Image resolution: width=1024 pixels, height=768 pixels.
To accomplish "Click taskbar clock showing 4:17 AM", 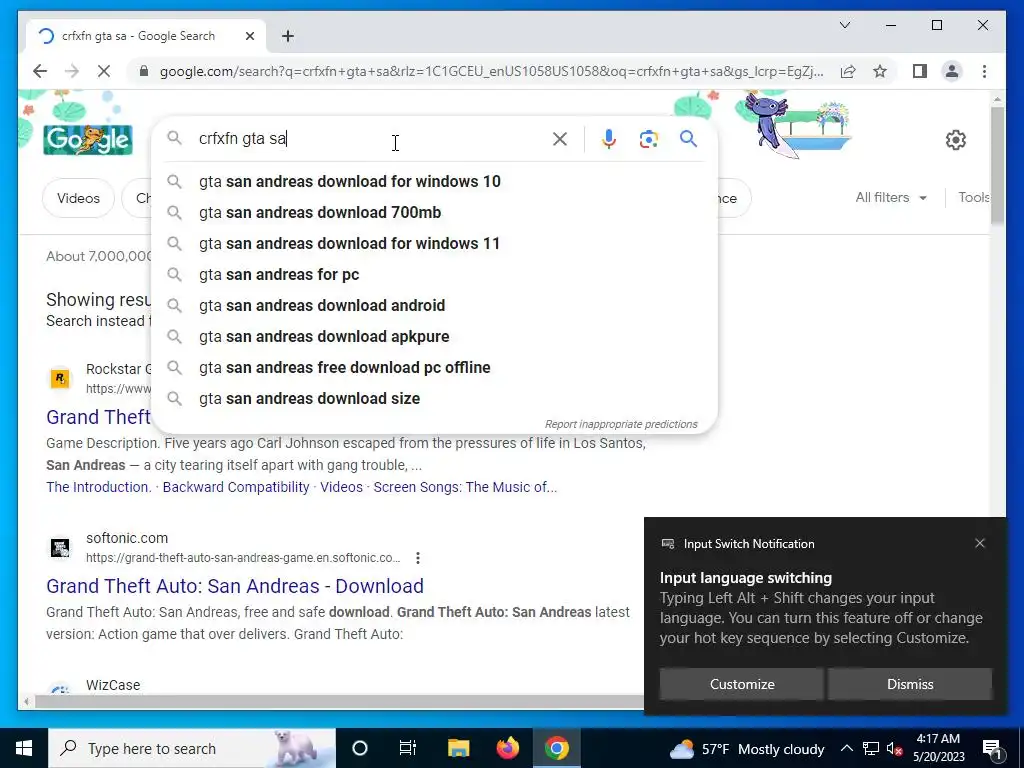I will 938,748.
